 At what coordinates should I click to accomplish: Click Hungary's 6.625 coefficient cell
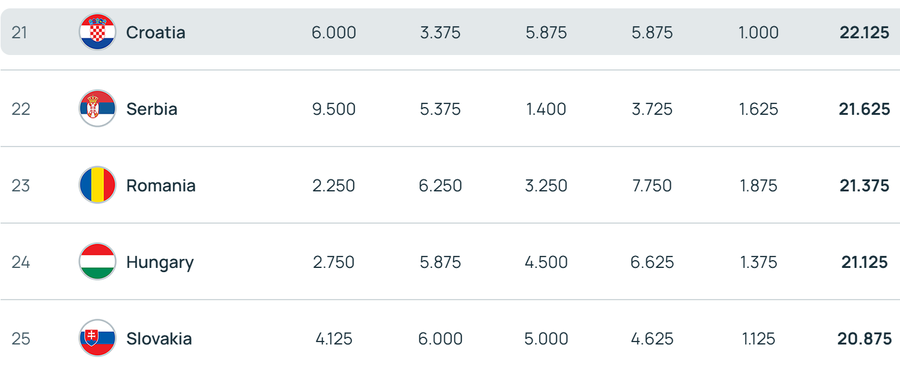[x=652, y=262]
